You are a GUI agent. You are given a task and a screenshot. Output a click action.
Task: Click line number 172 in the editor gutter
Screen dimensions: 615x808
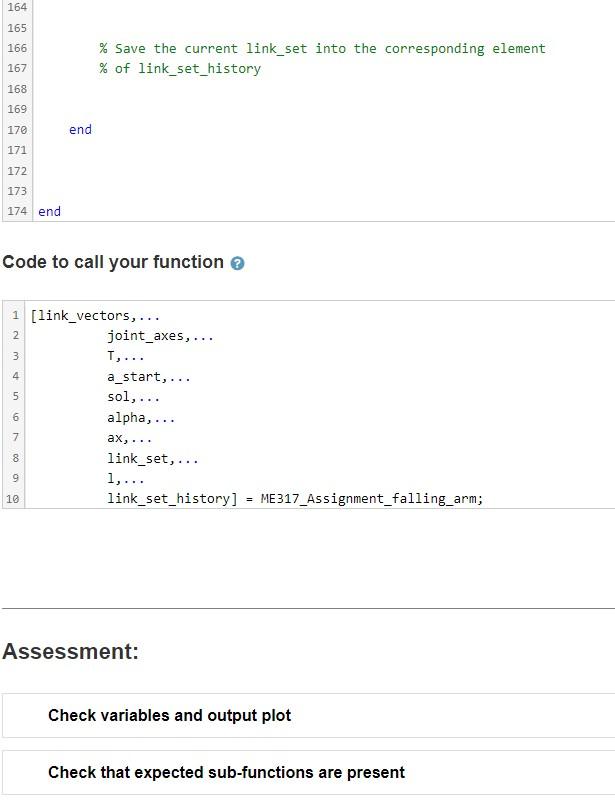(17, 170)
